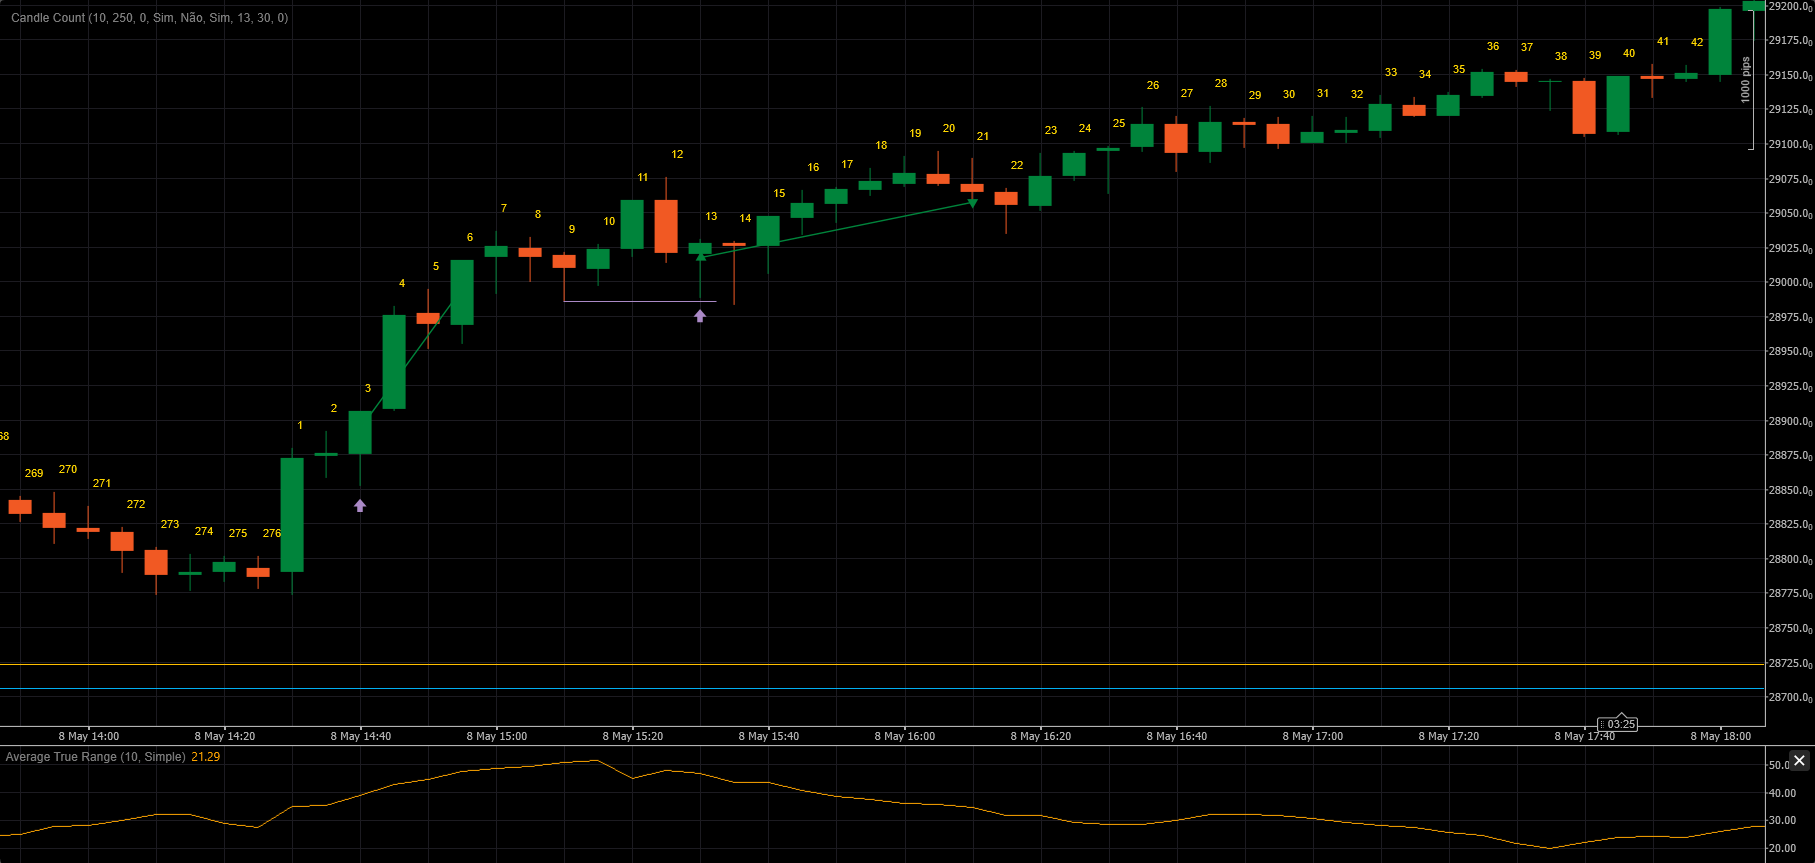Viewport: 1815px width, 863px height.
Task: Click candle count label 36
Action: (1493, 46)
